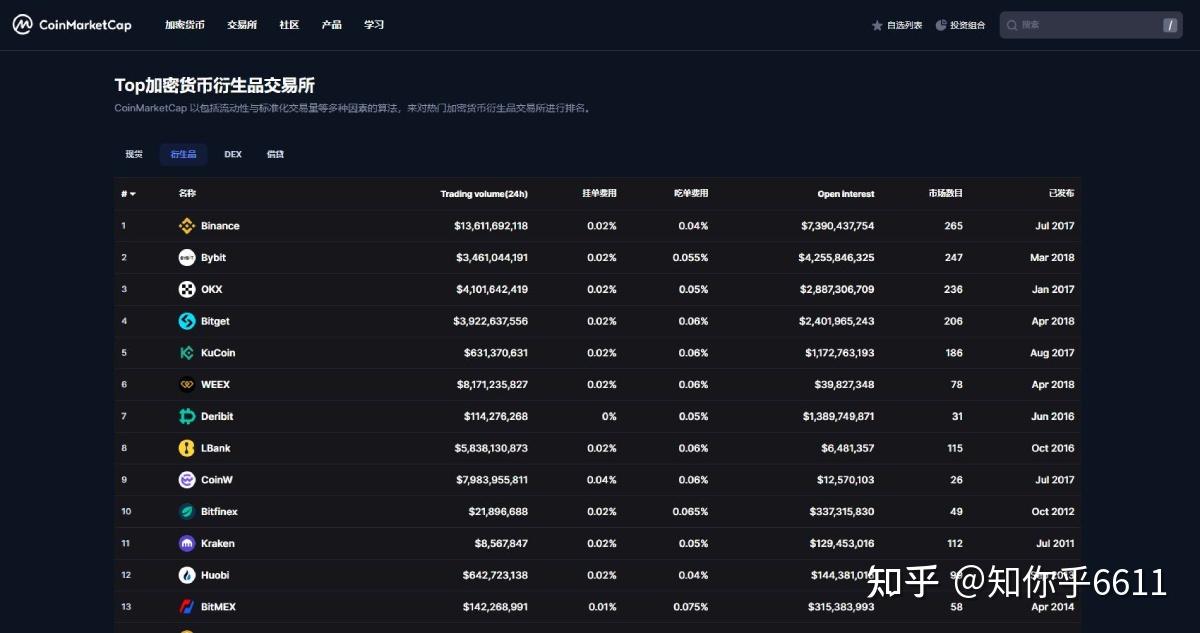Open the 交易所 menu
The width and height of the screenshot is (1200, 633).
pos(242,25)
